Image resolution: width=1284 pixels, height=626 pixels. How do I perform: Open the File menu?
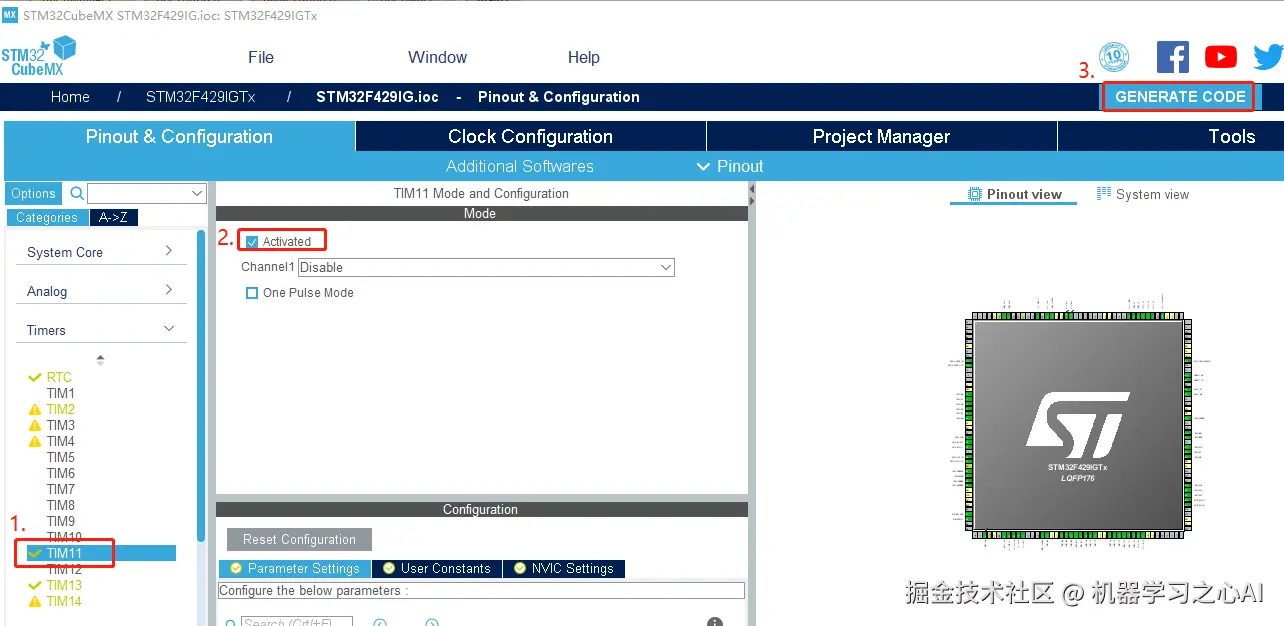click(261, 57)
